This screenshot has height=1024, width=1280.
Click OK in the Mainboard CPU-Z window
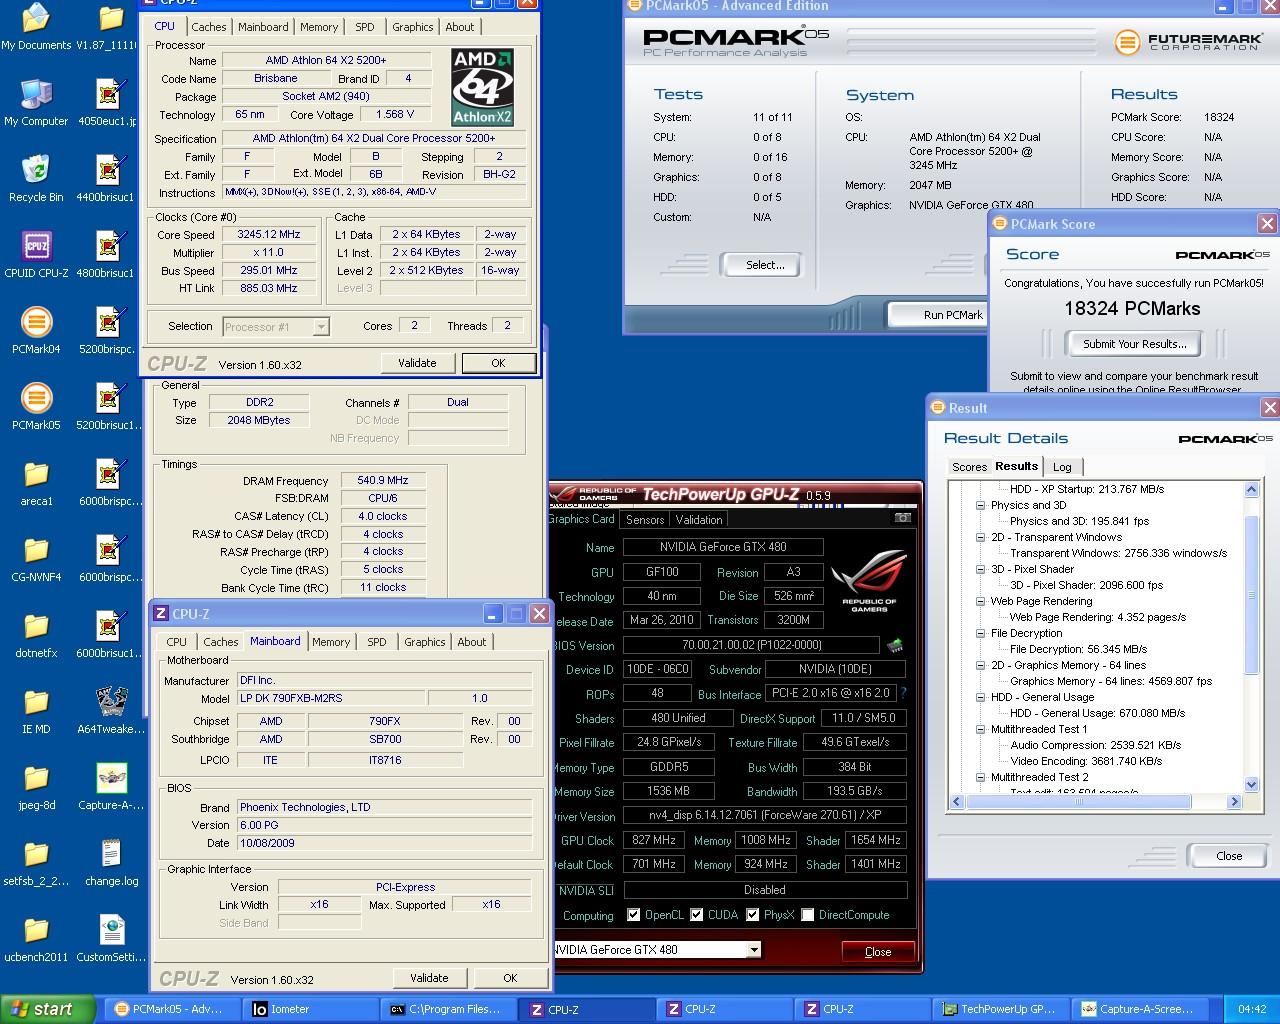510,978
